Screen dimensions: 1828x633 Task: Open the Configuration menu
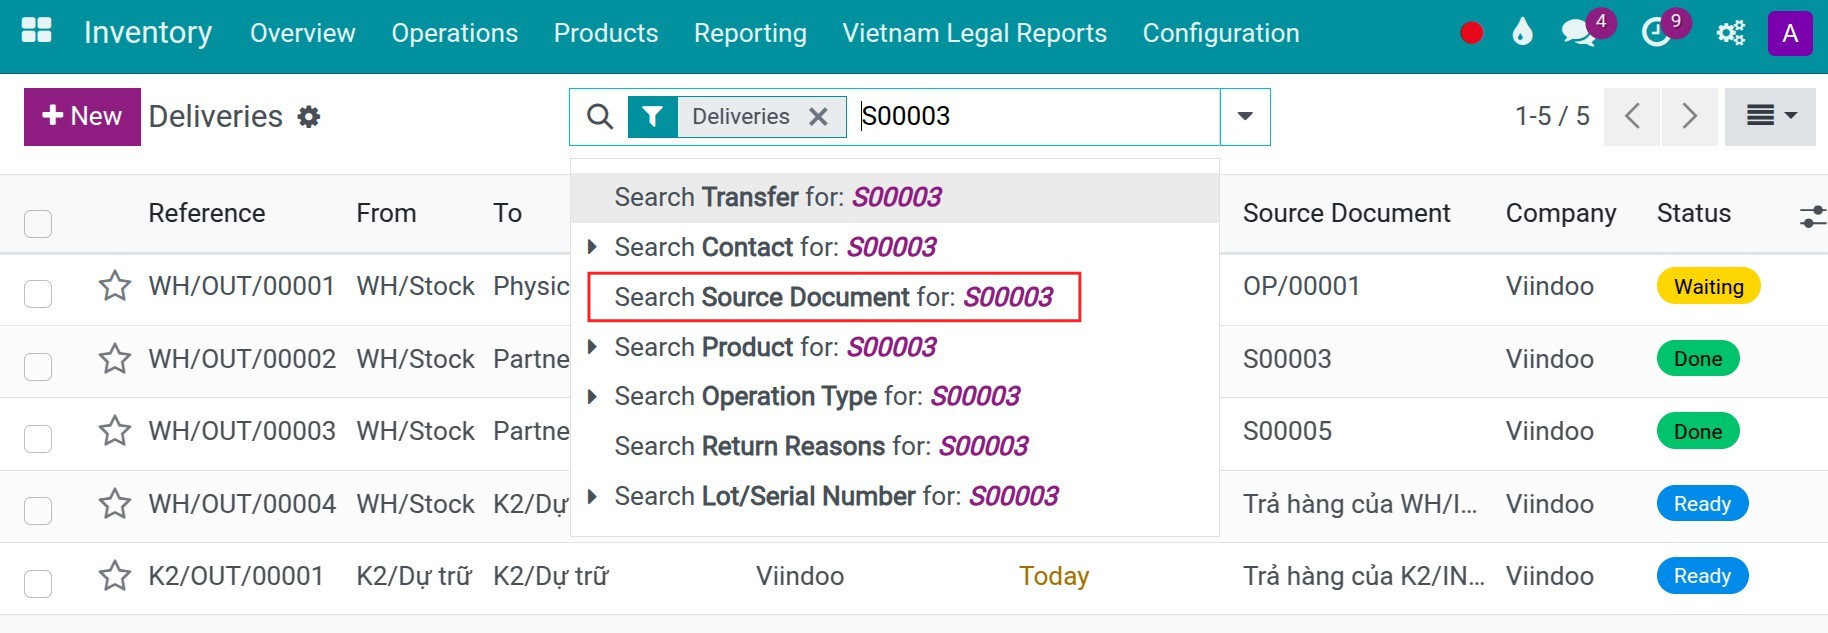(1221, 33)
